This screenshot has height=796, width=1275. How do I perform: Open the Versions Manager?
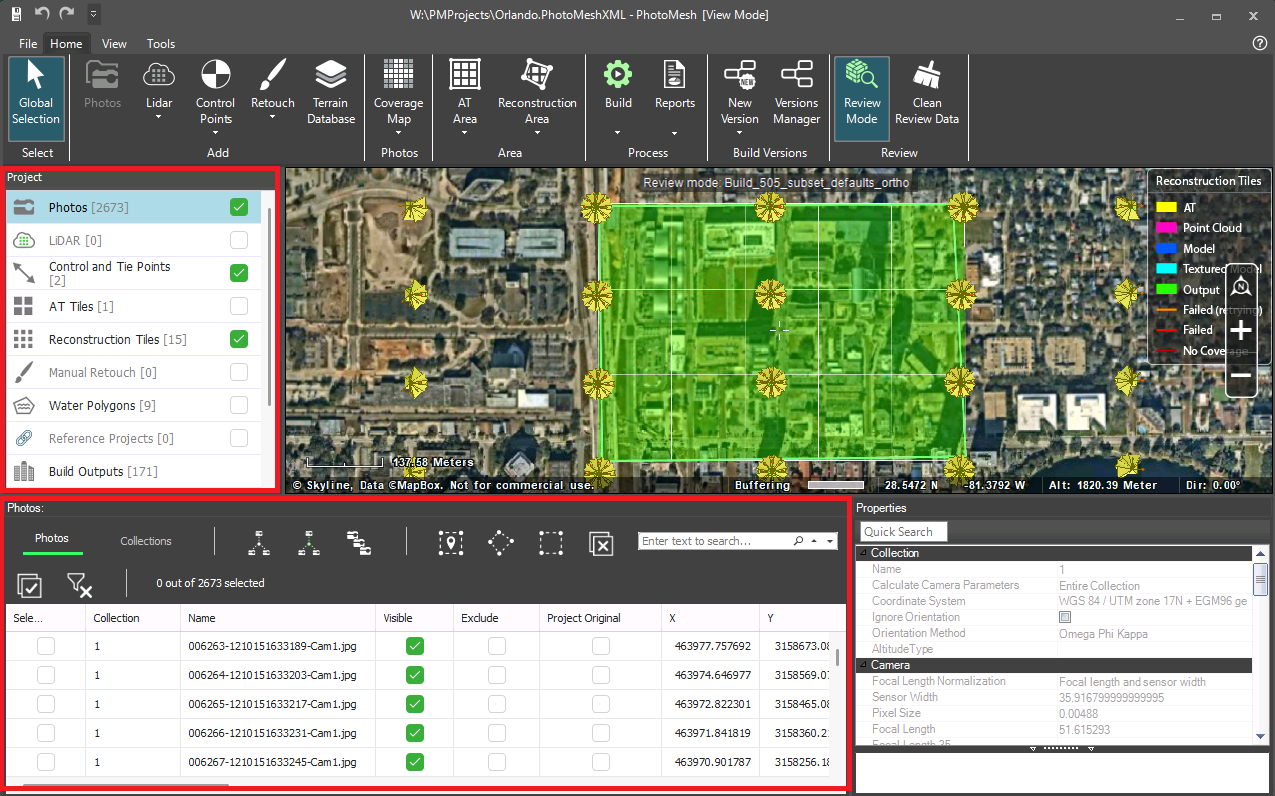coord(796,93)
